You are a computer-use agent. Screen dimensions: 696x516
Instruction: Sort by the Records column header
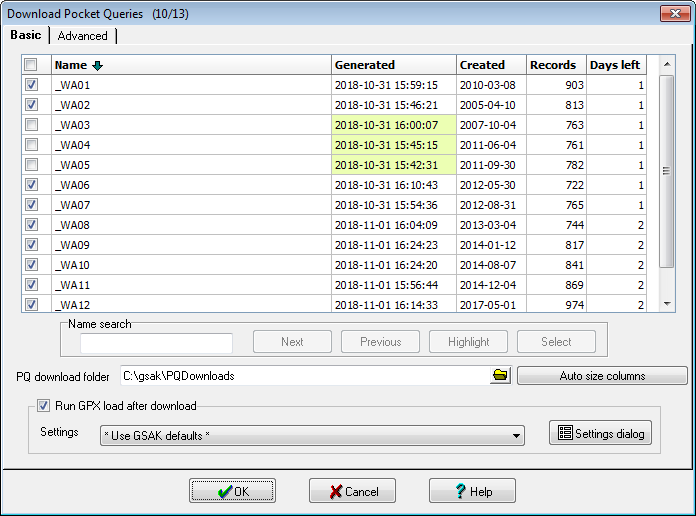click(x=557, y=65)
